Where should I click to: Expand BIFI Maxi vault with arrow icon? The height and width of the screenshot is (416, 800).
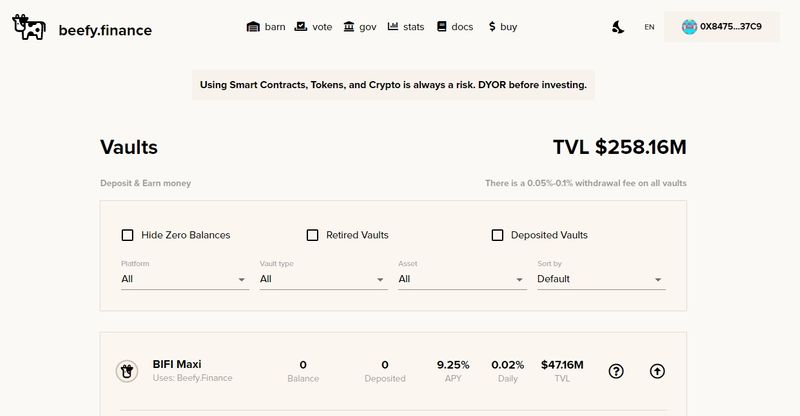click(x=657, y=371)
